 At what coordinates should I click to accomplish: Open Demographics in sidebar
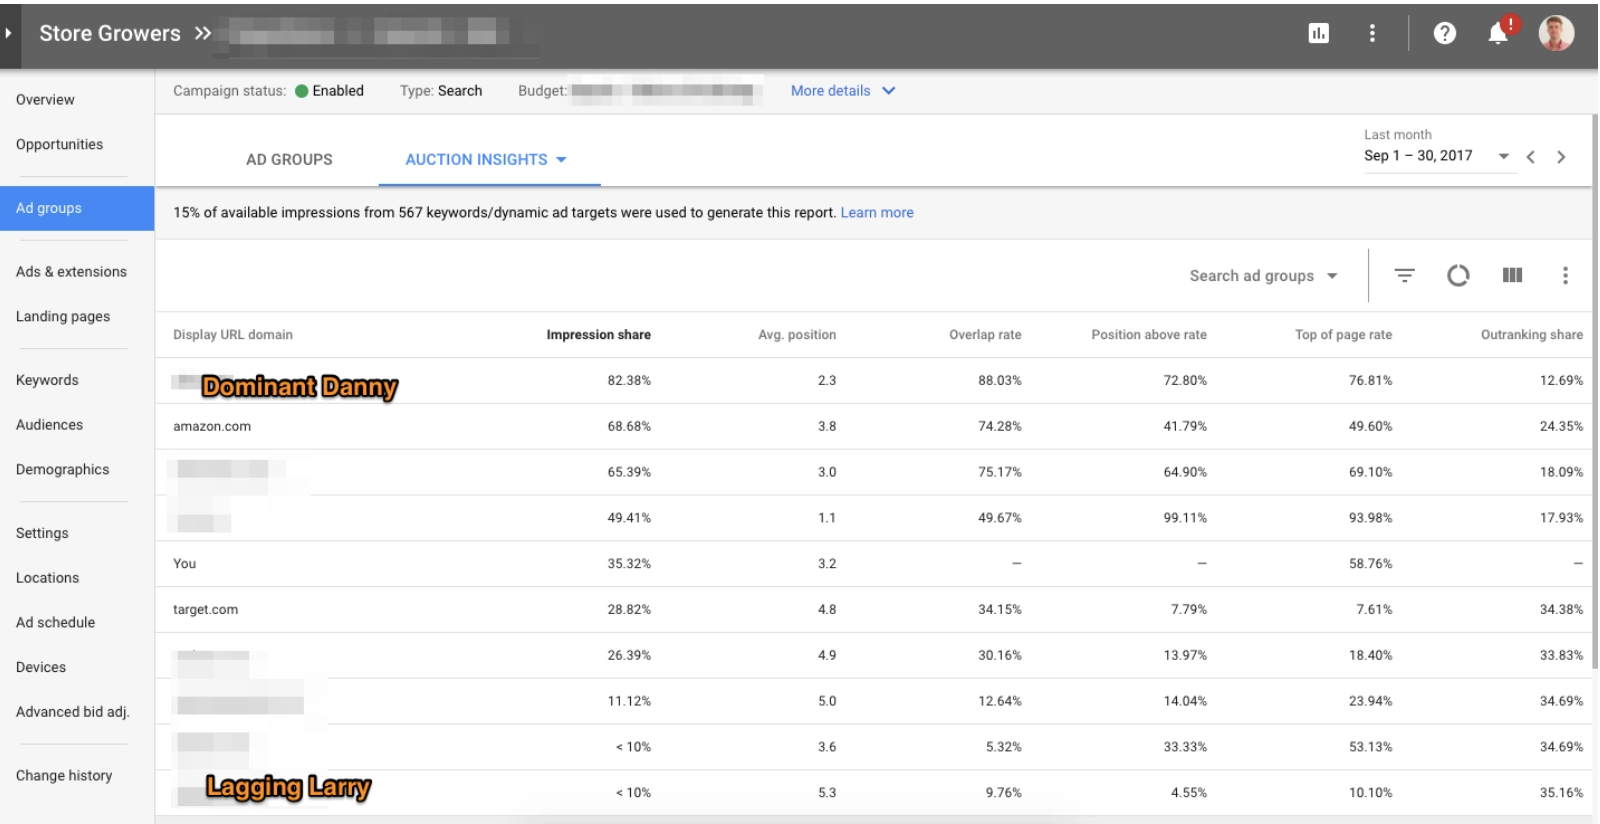[62, 470]
